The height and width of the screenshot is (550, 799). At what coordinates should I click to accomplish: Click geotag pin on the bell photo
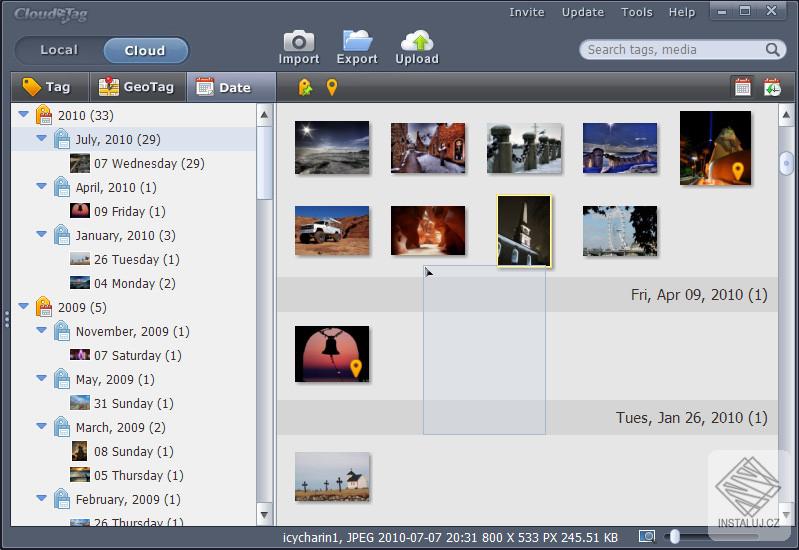[356, 368]
